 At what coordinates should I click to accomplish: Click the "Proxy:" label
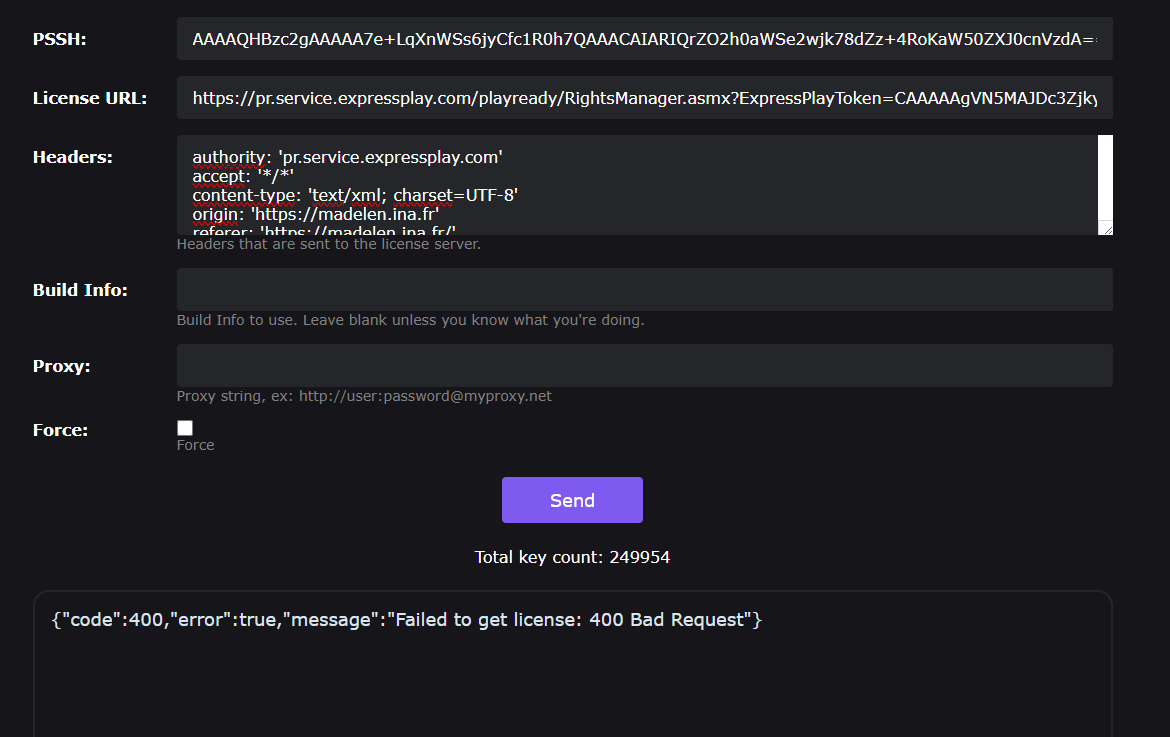click(x=62, y=366)
